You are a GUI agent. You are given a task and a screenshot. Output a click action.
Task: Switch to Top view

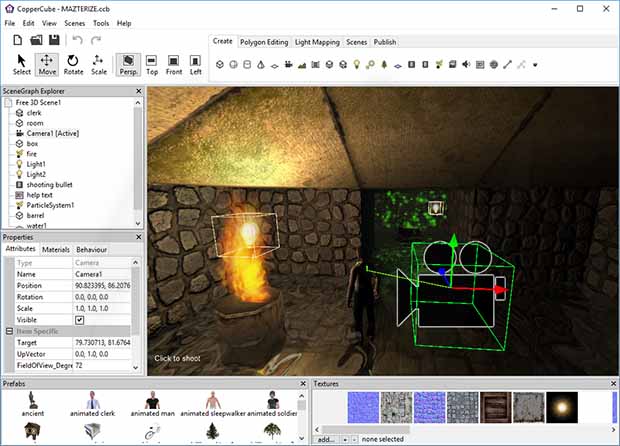[x=151, y=65]
